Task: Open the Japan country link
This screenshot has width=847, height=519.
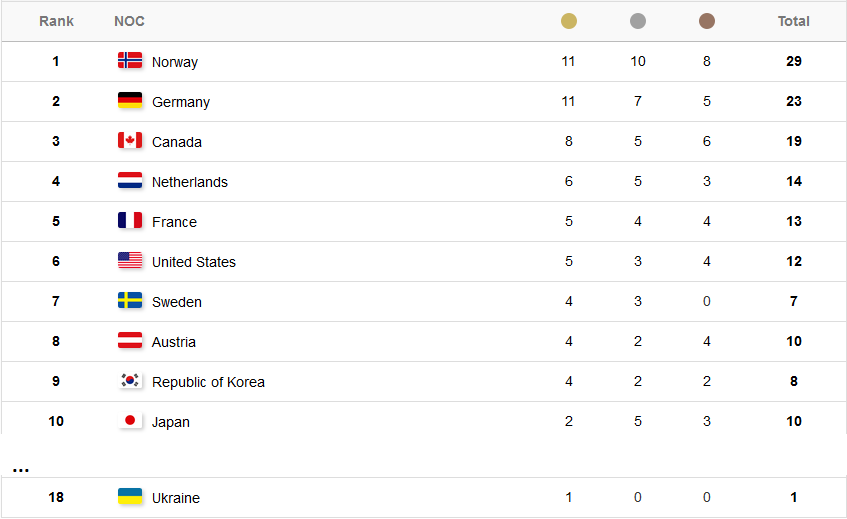Action: [x=171, y=422]
